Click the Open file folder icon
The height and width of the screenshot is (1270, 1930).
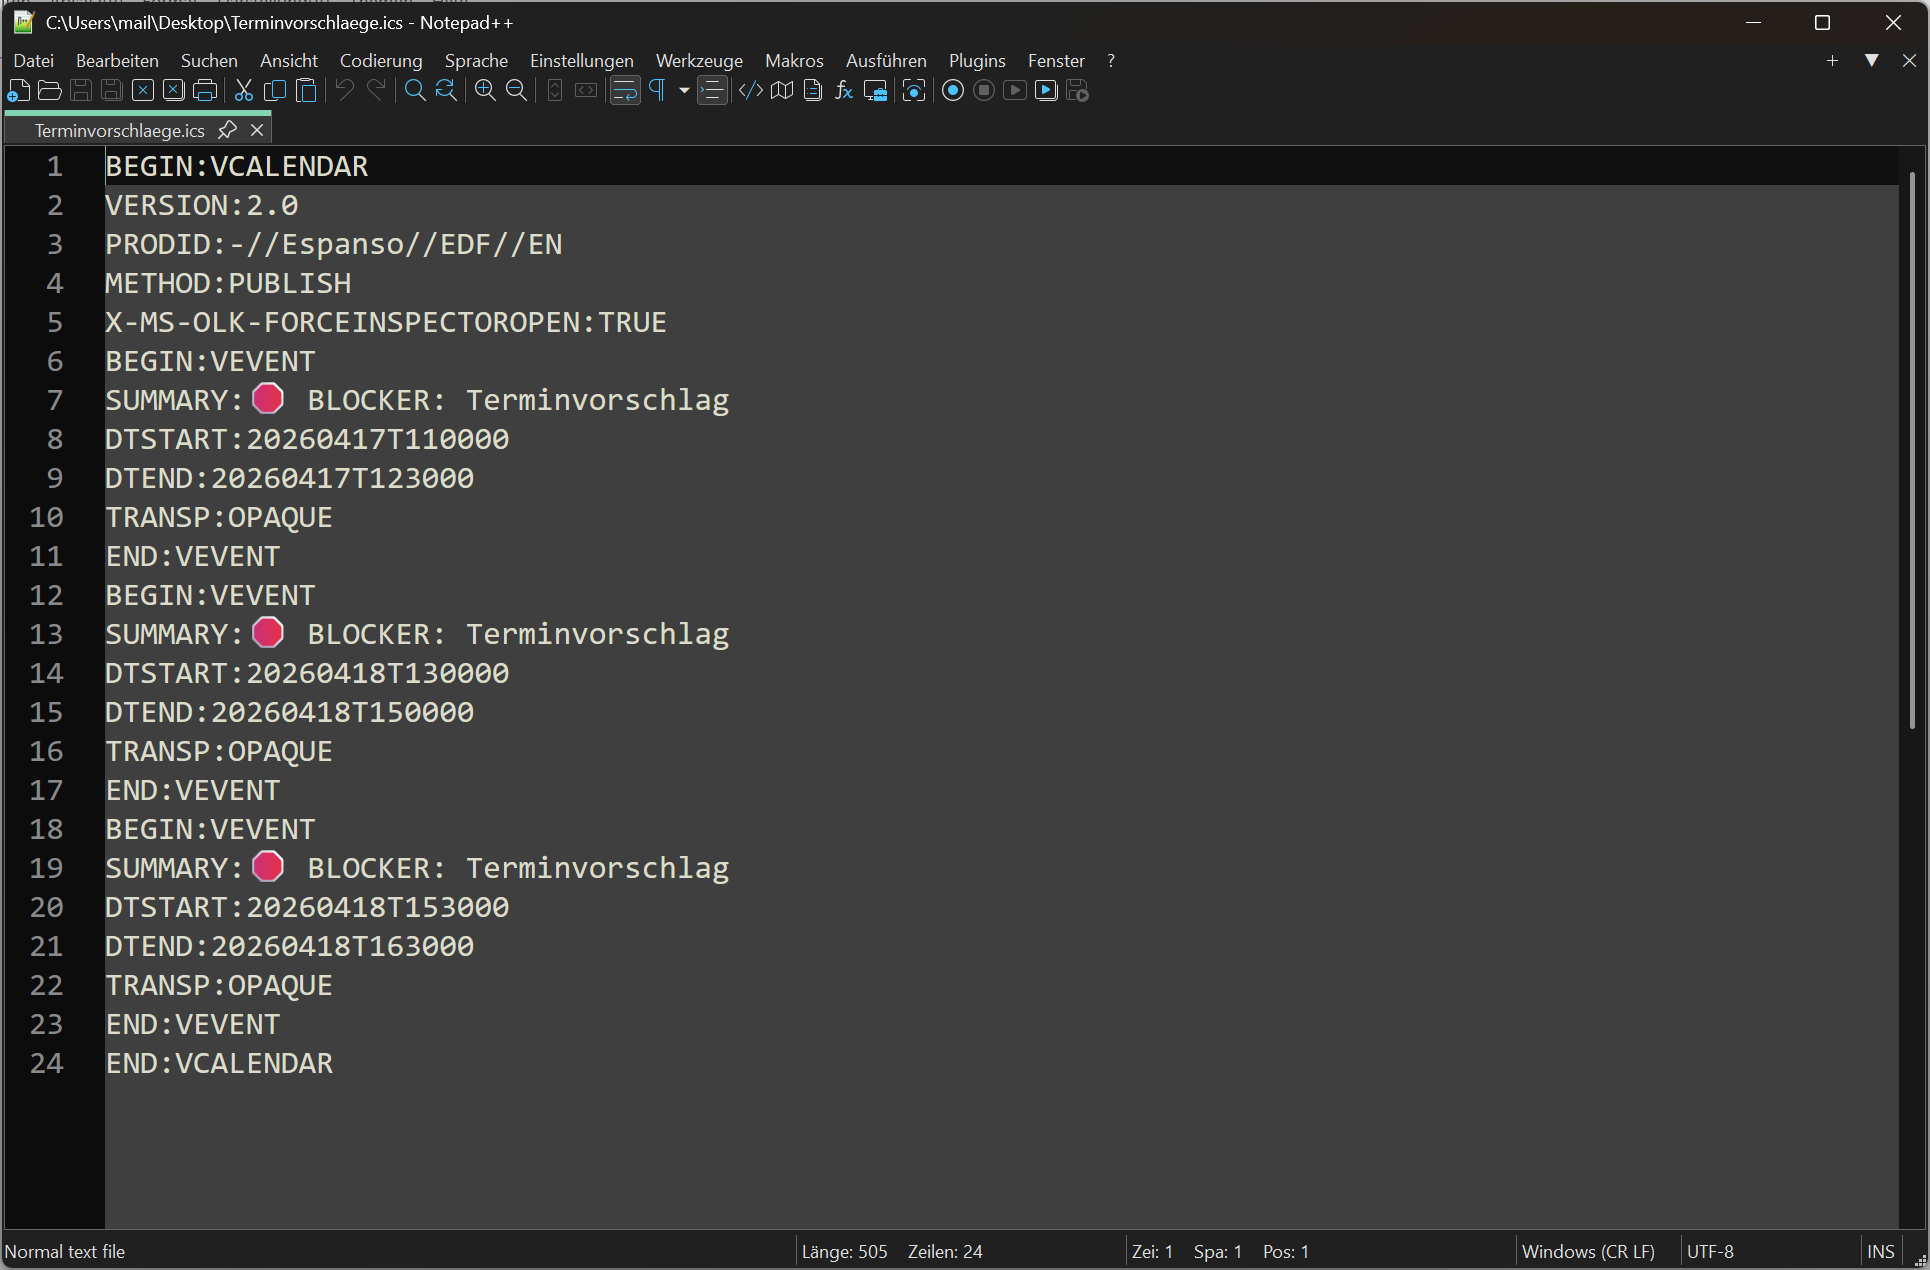point(50,91)
